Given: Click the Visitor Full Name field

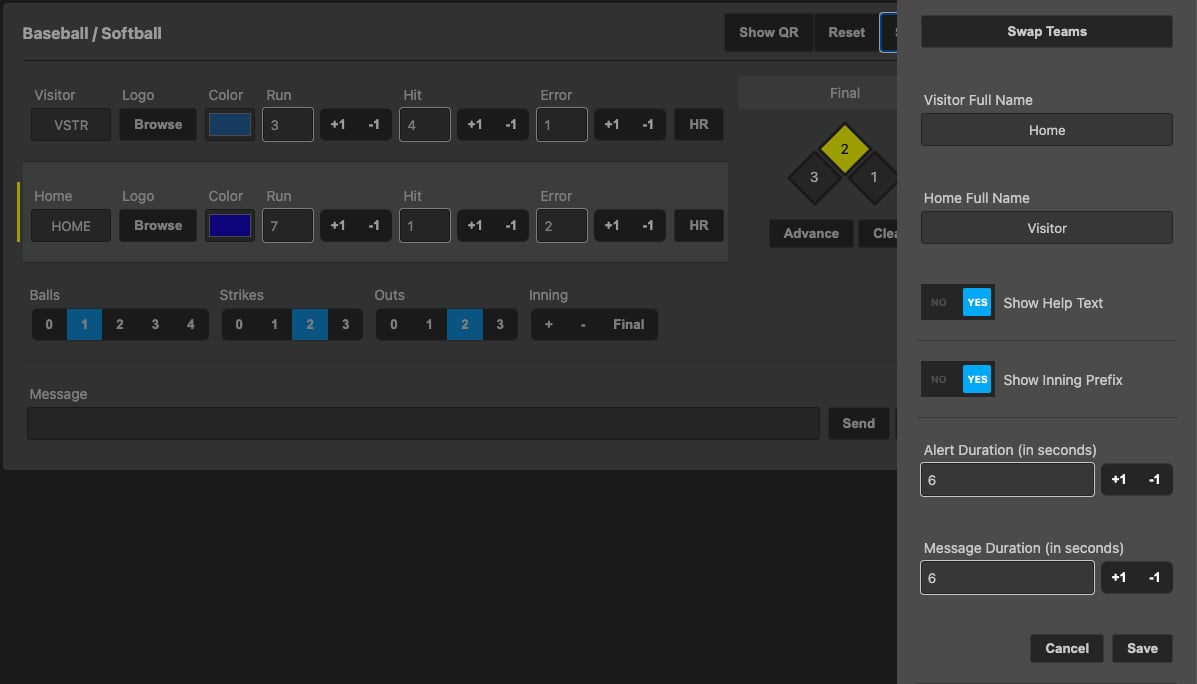Looking at the screenshot, I should coord(1047,130).
